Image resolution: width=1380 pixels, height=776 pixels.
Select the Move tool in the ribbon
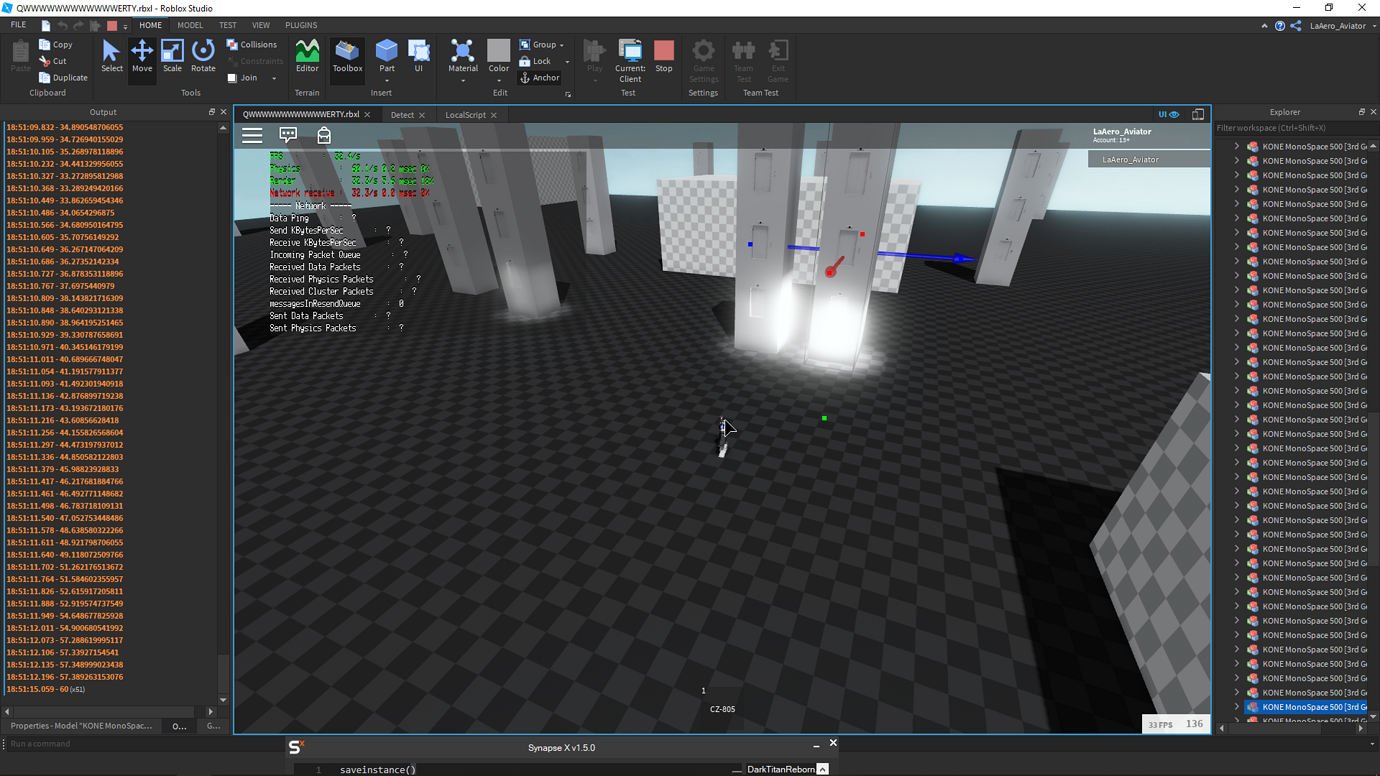pos(142,56)
